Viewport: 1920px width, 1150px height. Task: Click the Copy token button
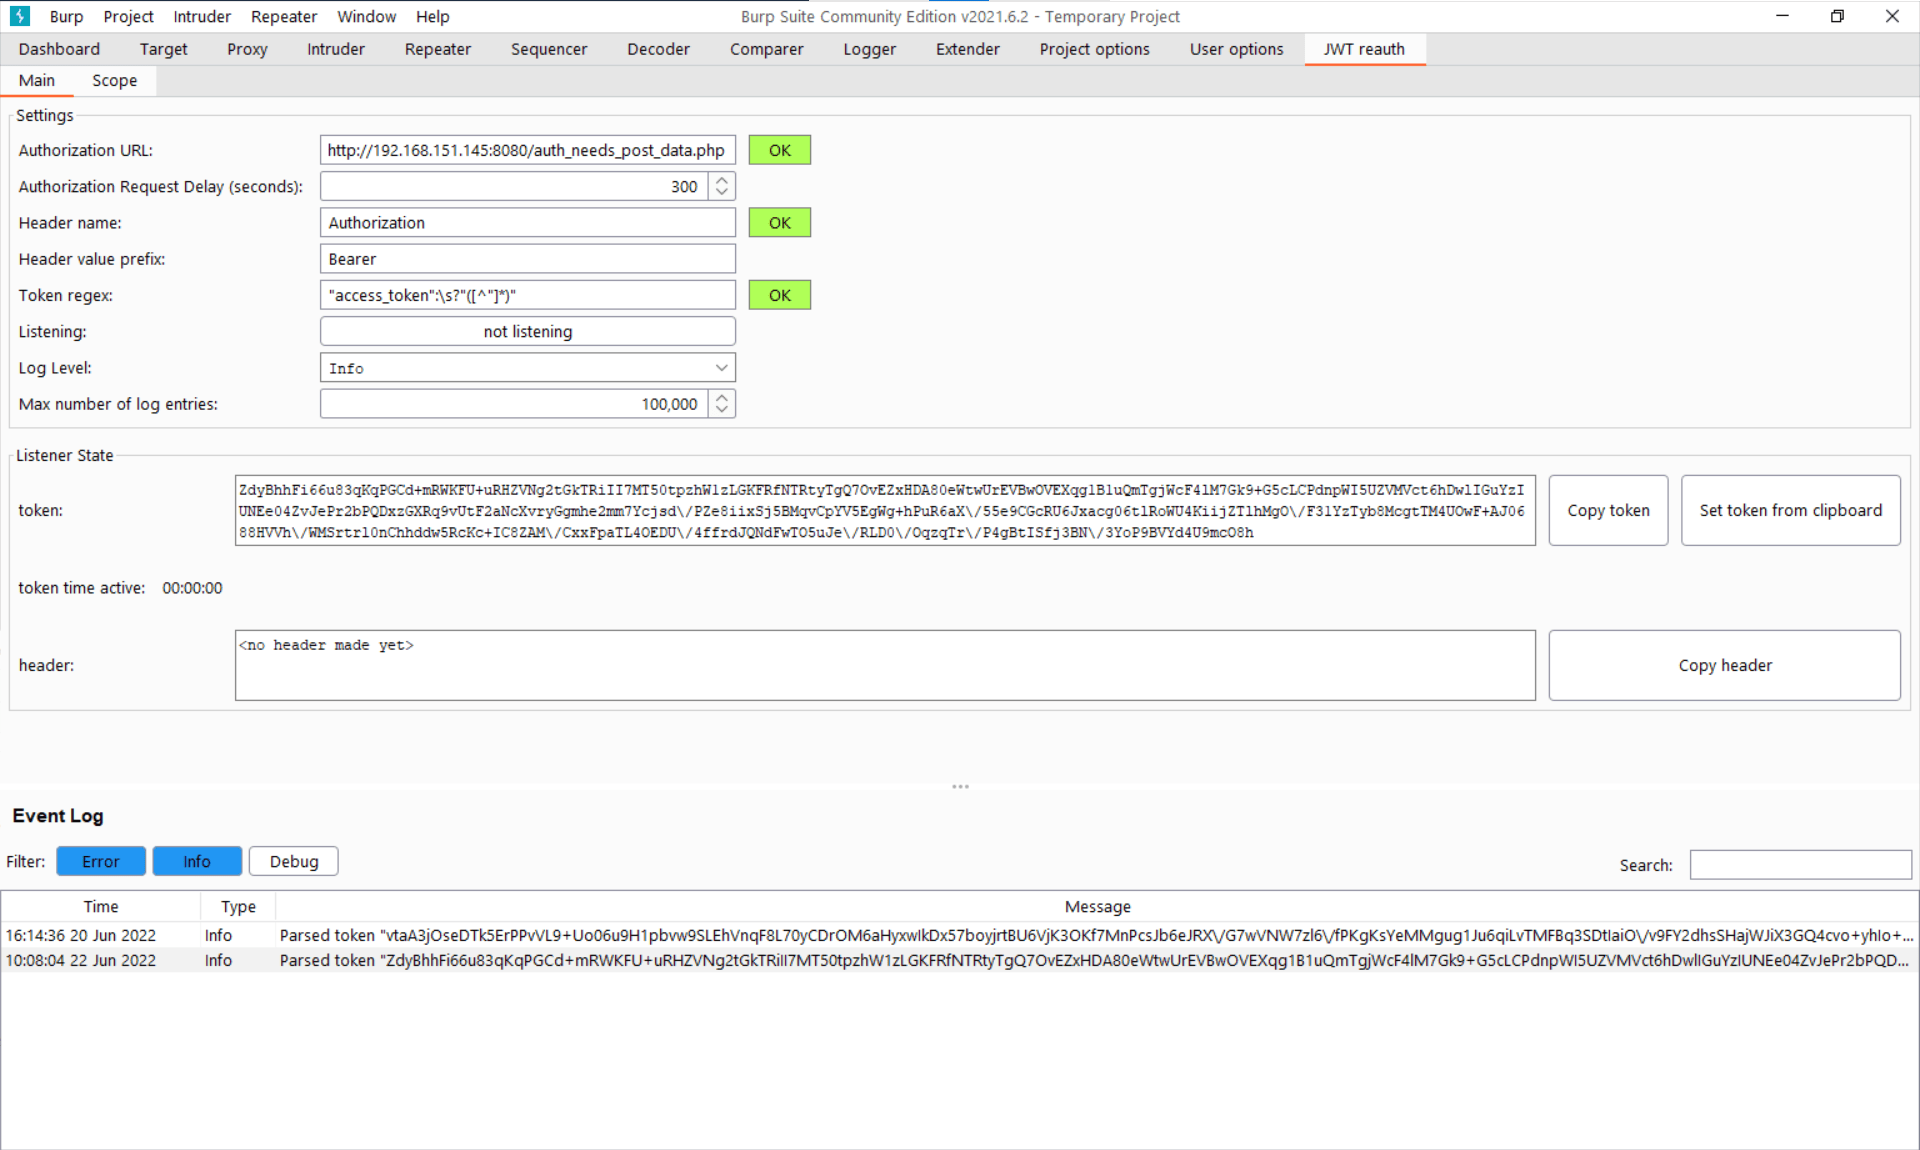click(x=1607, y=510)
